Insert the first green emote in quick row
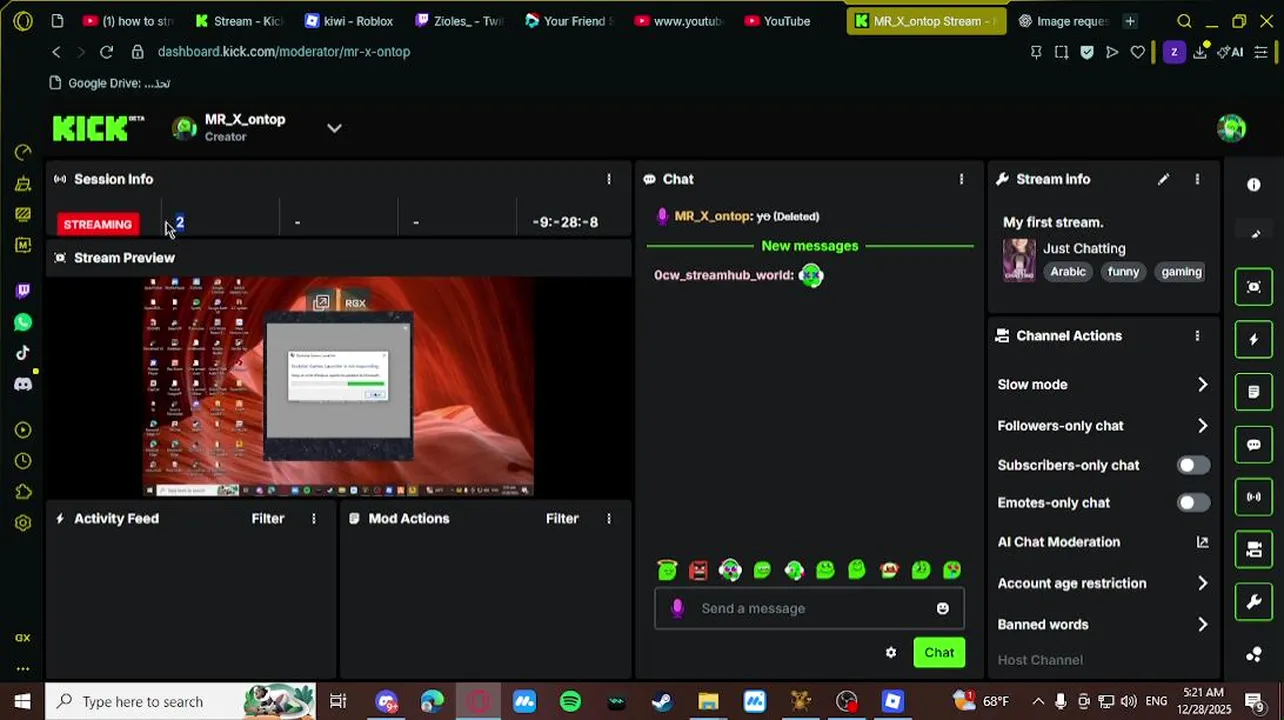1284x720 pixels. point(667,570)
